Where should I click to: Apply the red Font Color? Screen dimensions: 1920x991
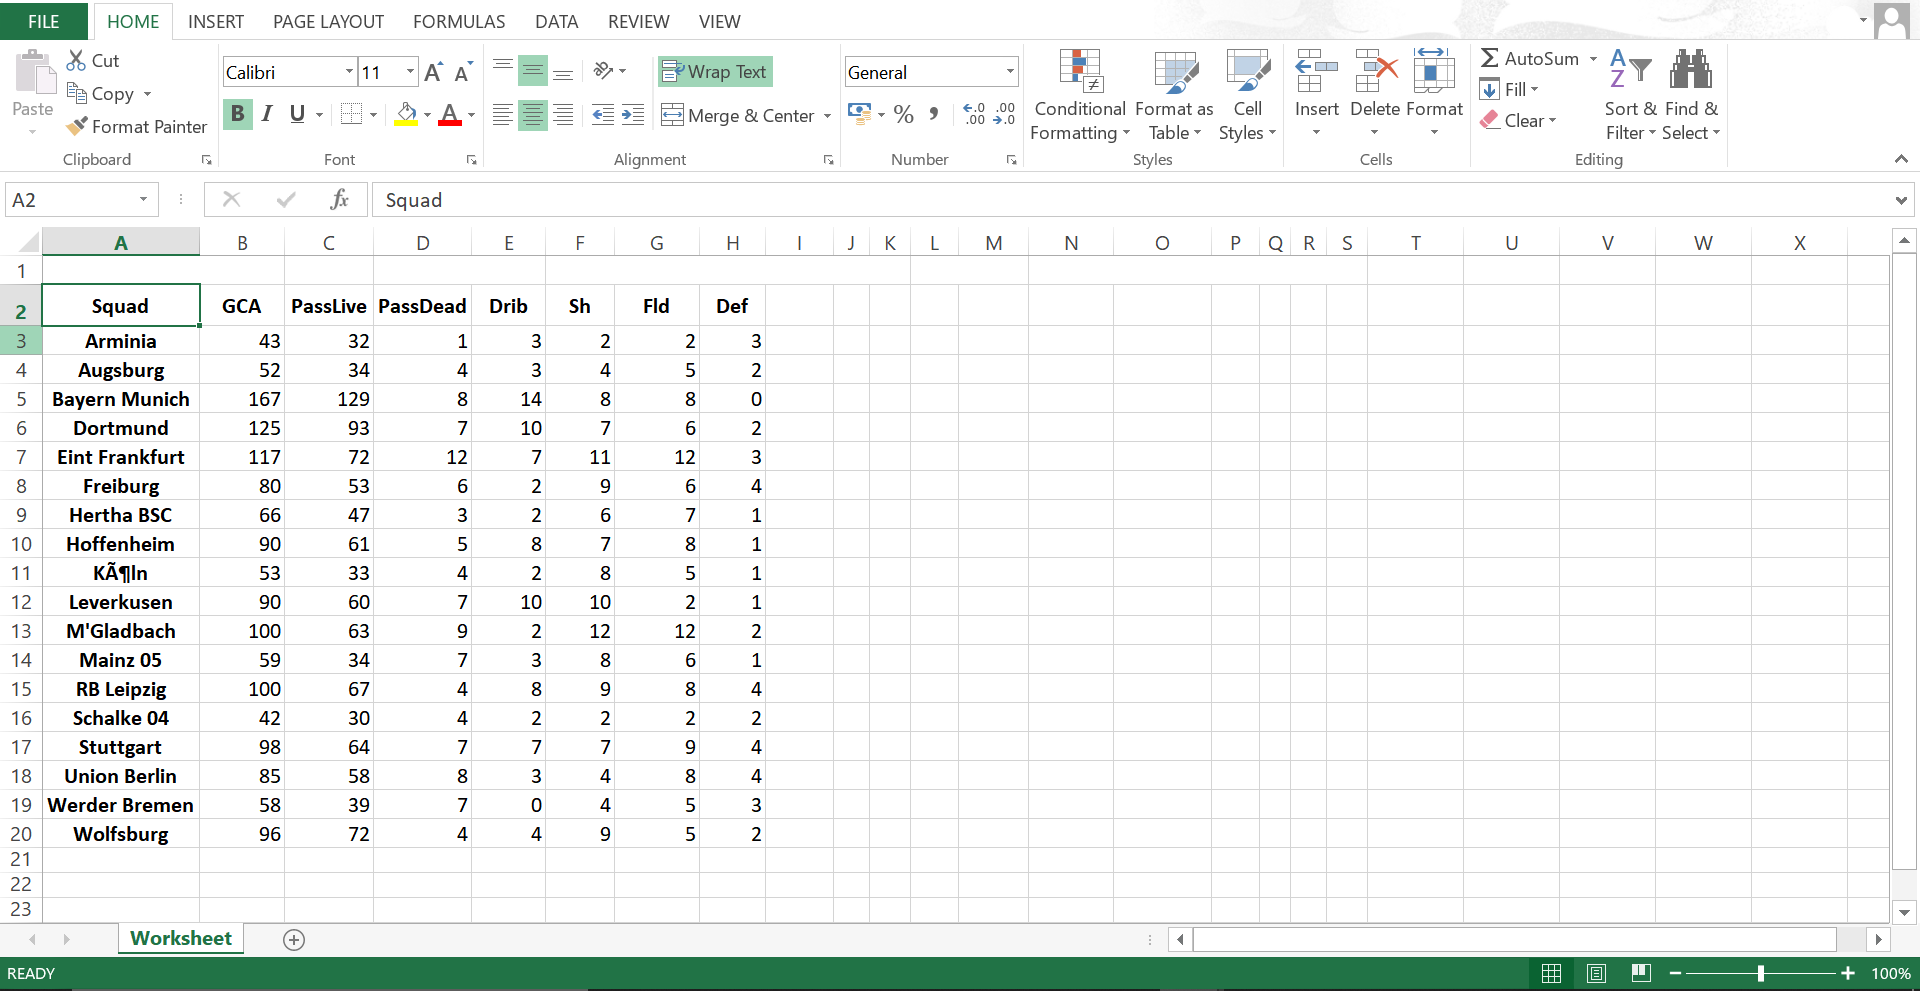(450, 114)
